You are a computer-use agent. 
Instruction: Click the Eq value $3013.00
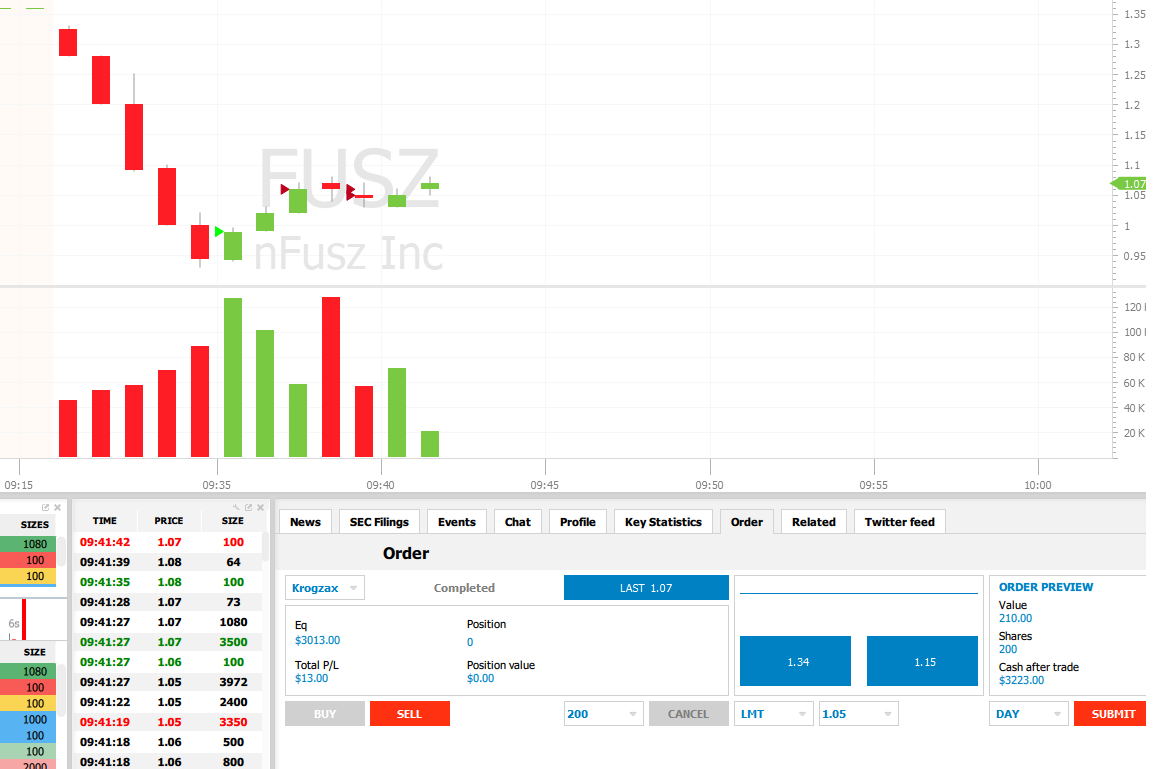(318, 640)
